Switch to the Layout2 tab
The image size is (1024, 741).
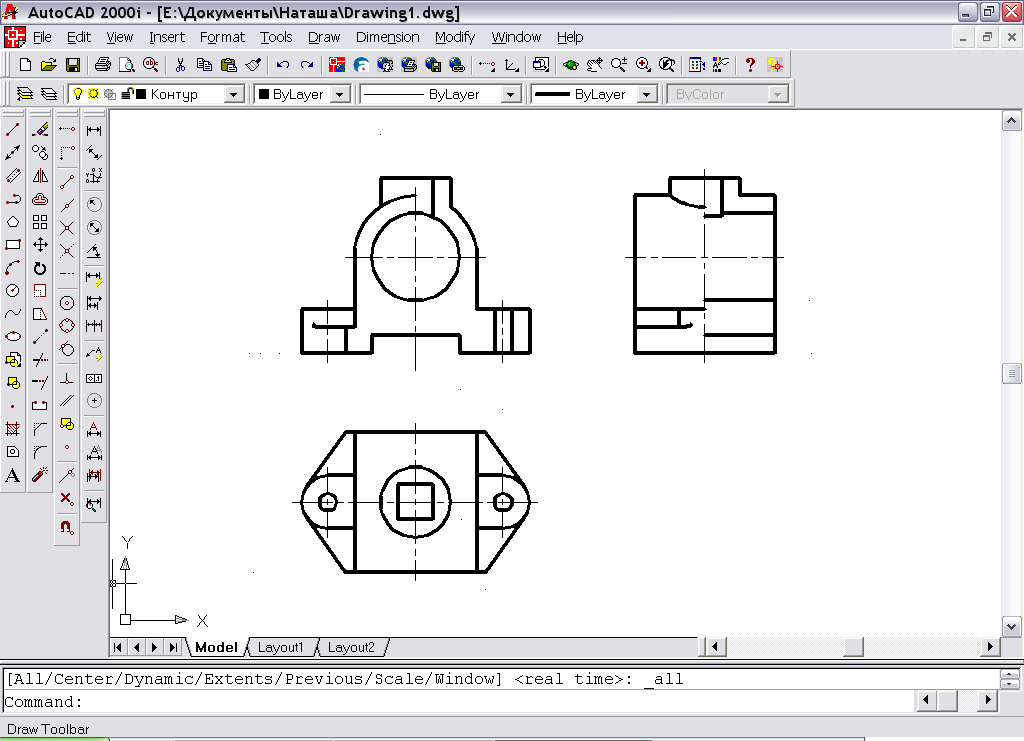(351, 647)
